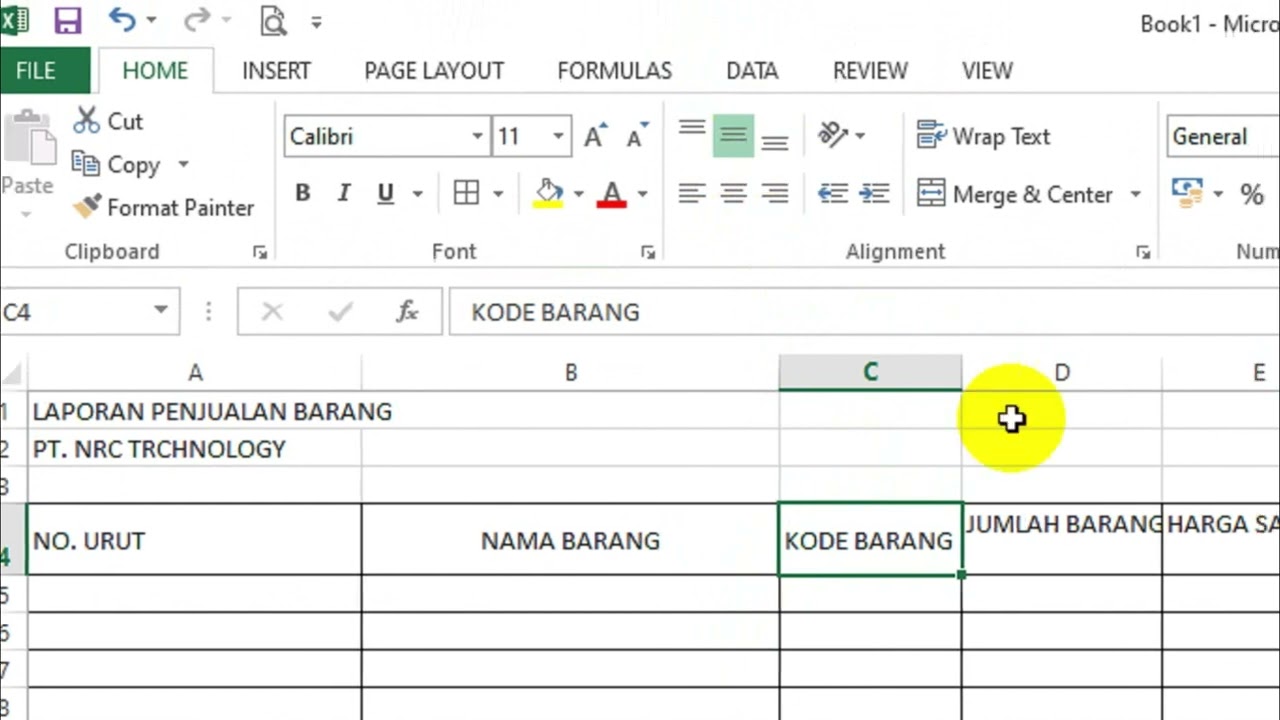This screenshot has width=1280, height=720.
Task: Toggle Italic formatting
Action: point(344,194)
